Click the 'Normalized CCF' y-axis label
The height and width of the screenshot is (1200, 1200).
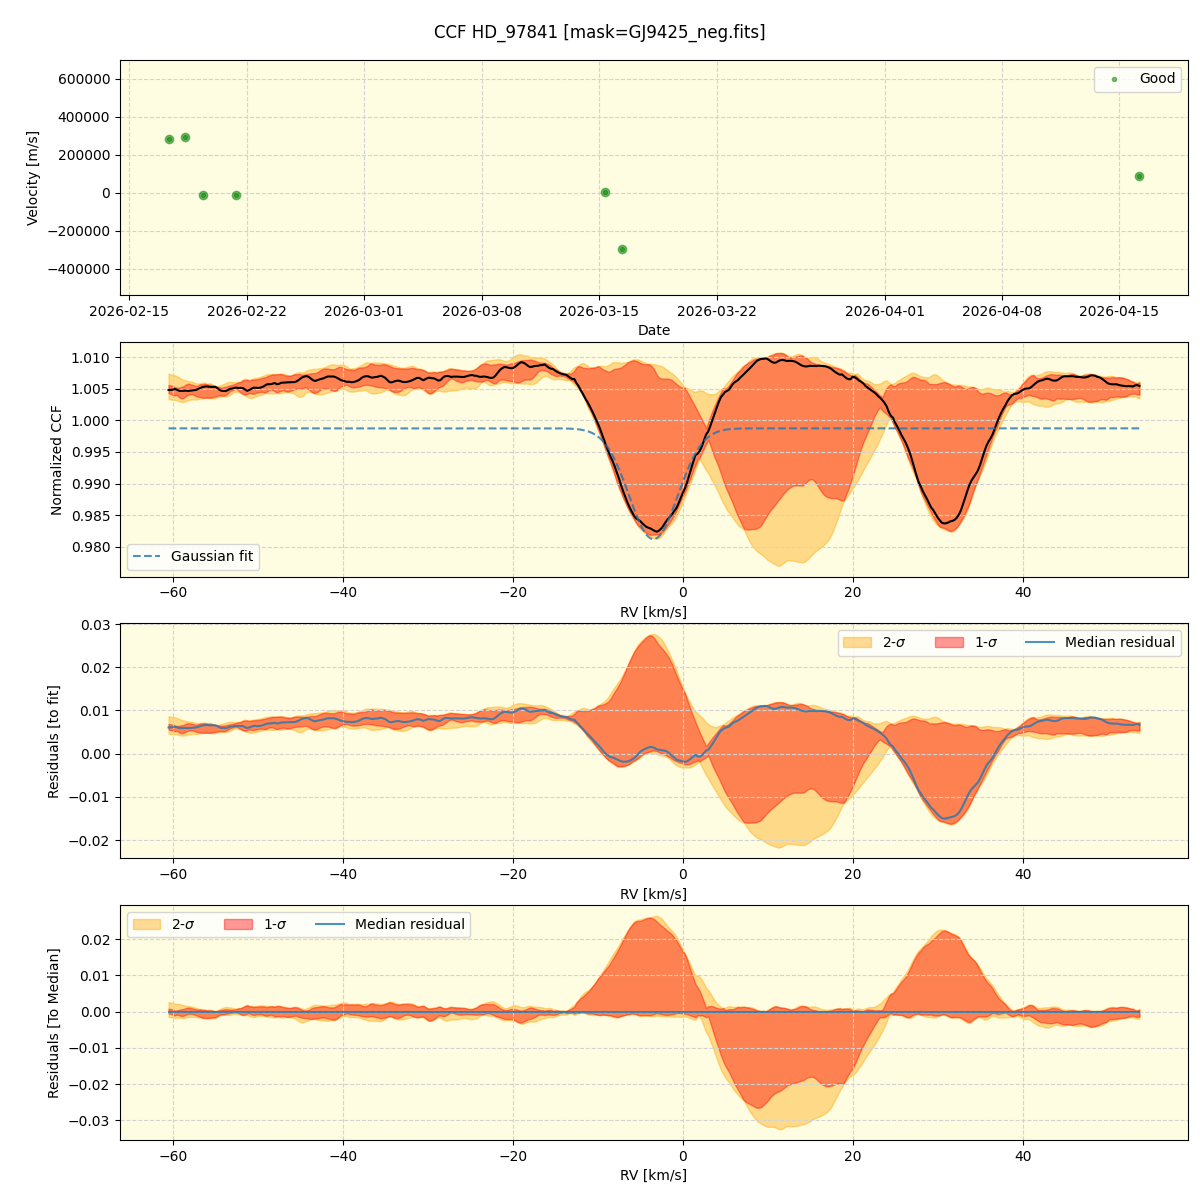[56, 460]
